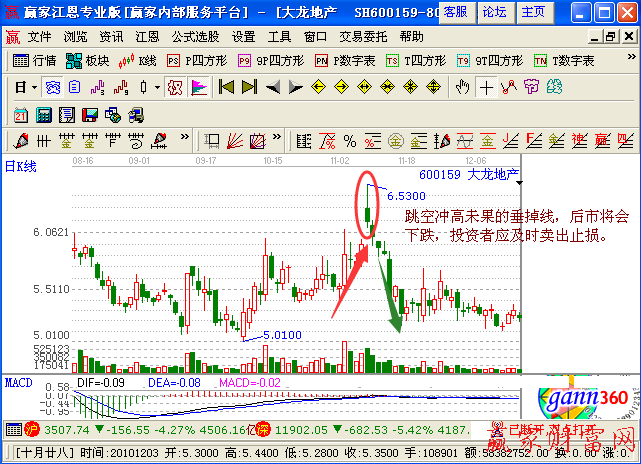
Task: Step back with the left triangle
Action: click(x=273, y=87)
